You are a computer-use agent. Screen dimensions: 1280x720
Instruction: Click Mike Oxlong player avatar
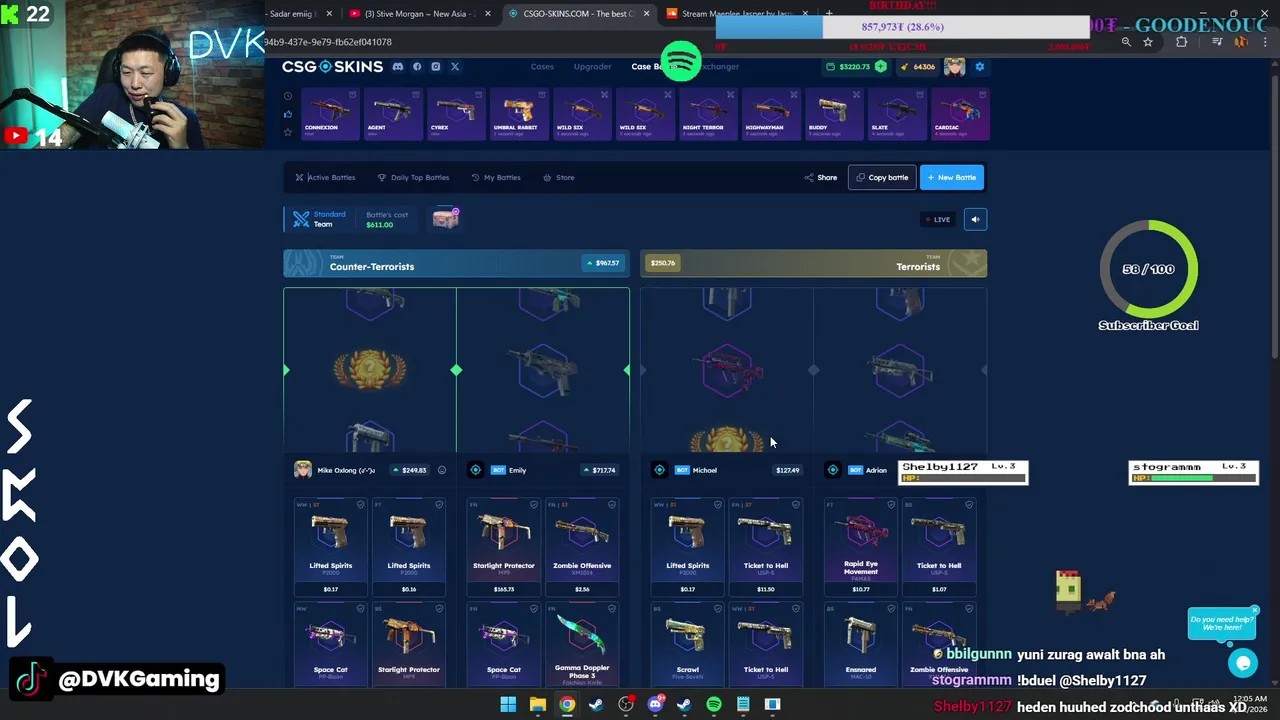(303, 470)
